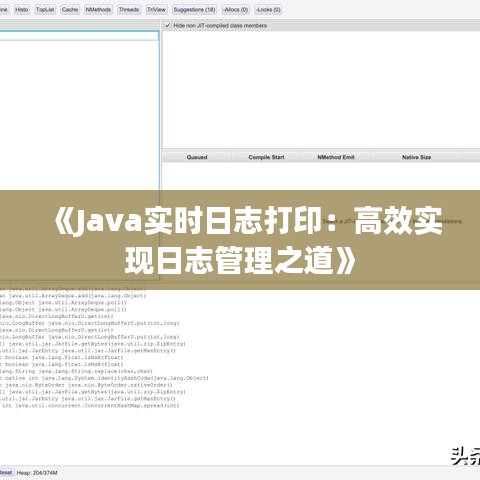Open Suggestions (18) report

[x=194, y=10]
